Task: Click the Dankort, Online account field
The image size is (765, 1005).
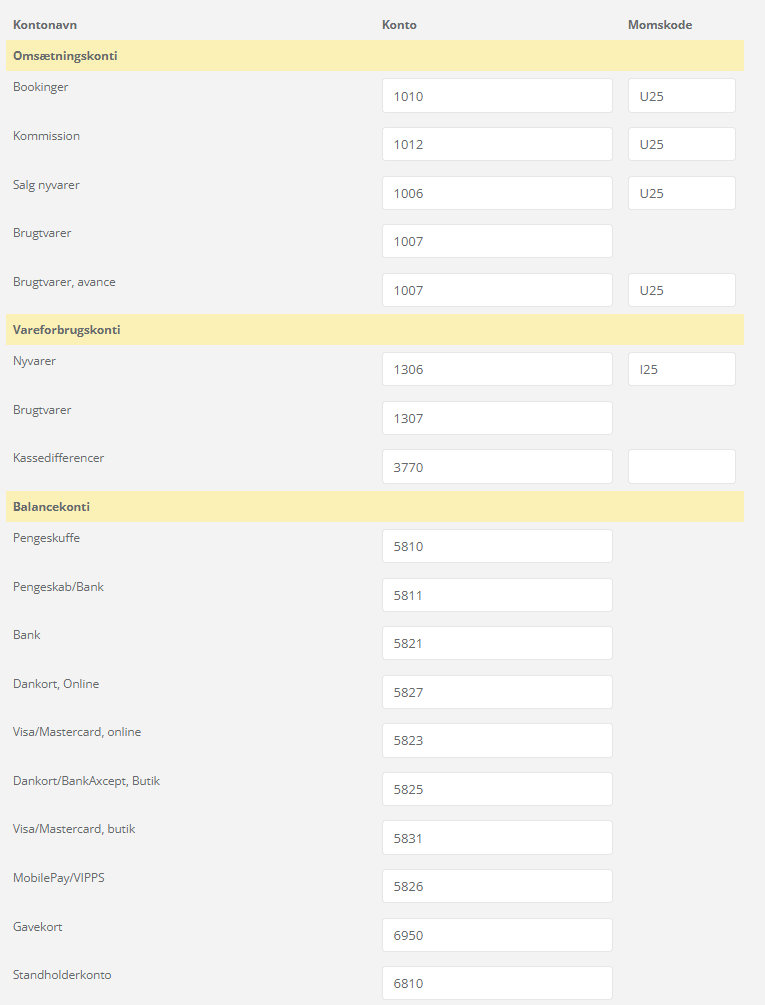Action: pos(497,692)
